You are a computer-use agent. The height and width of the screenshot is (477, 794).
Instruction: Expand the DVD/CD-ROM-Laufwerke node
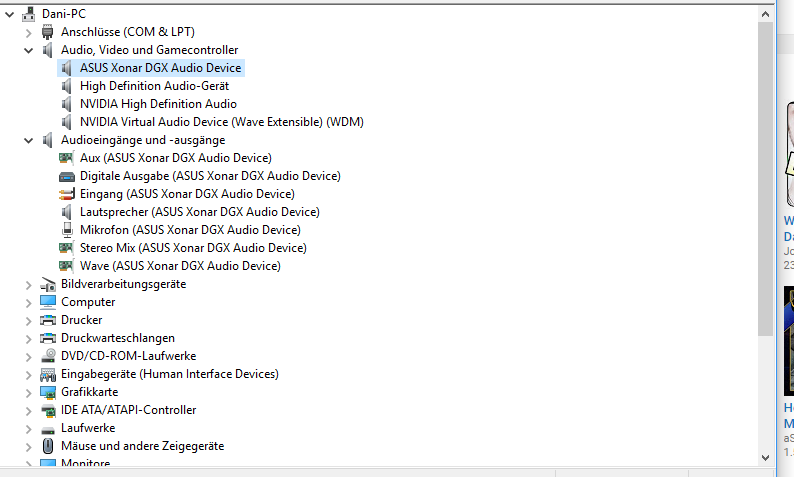28,356
